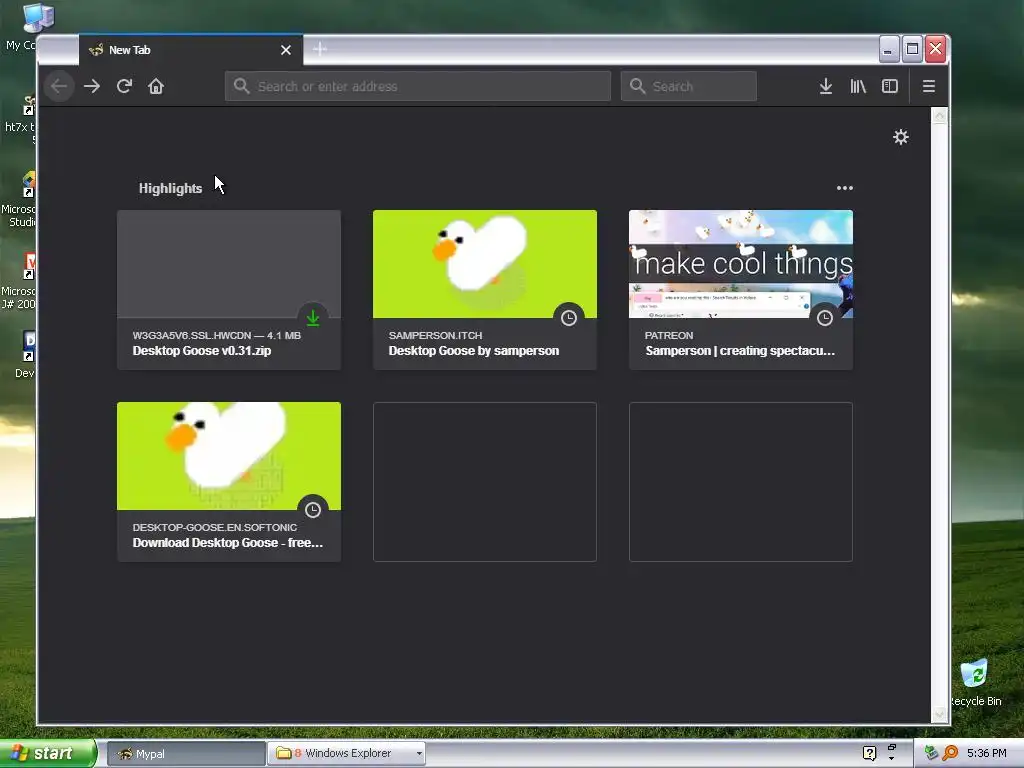Open the Library bookshelf icon
Image resolution: width=1024 pixels, height=768 pixels.
tap(857, 86)
